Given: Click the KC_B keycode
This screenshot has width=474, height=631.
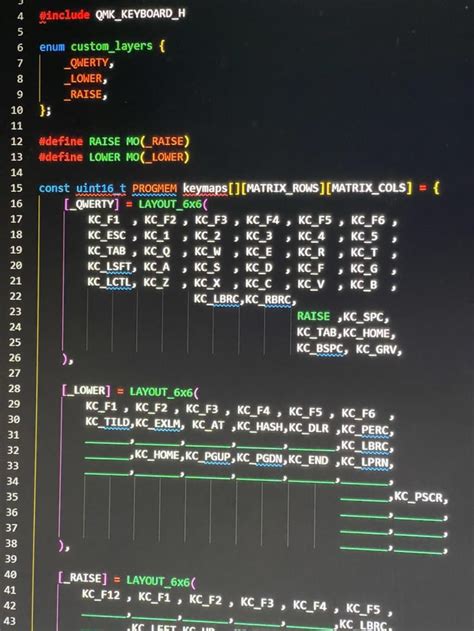Looking at the screenshot, I should click(364, 285).
